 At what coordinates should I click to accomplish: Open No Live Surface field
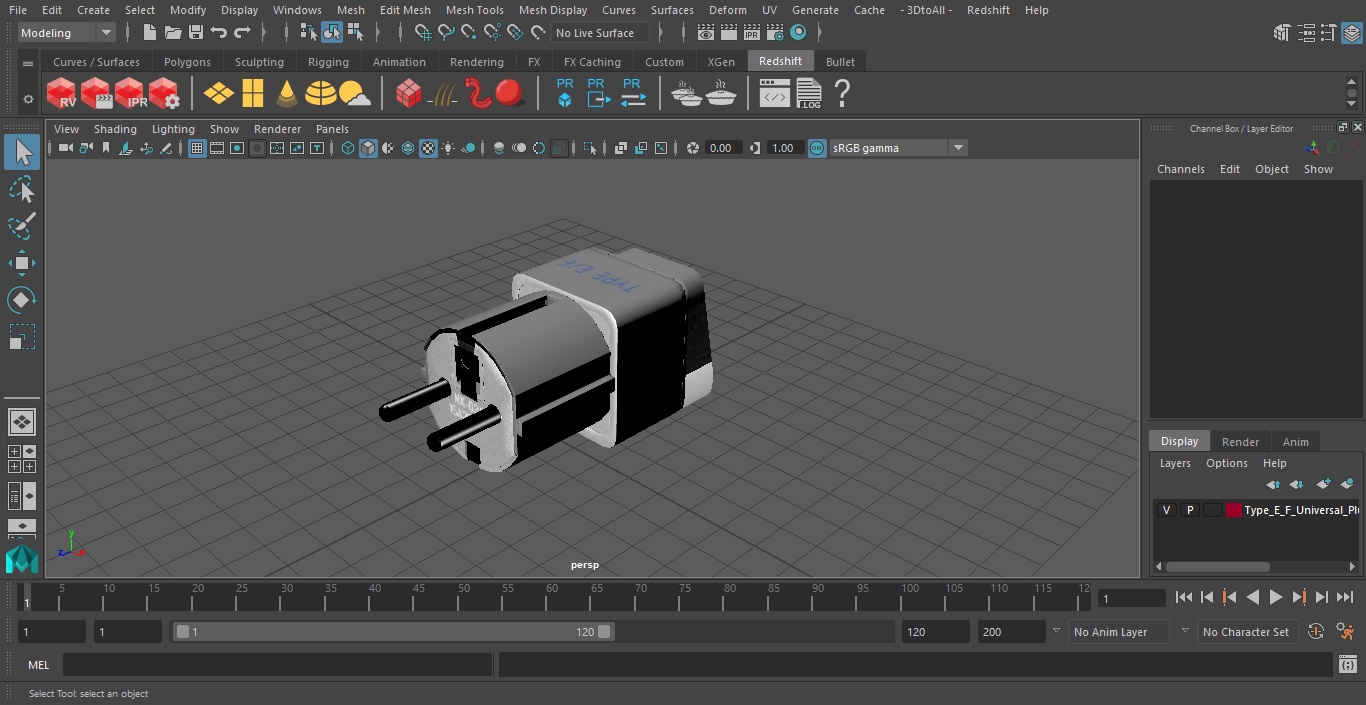tap(600, 33)
